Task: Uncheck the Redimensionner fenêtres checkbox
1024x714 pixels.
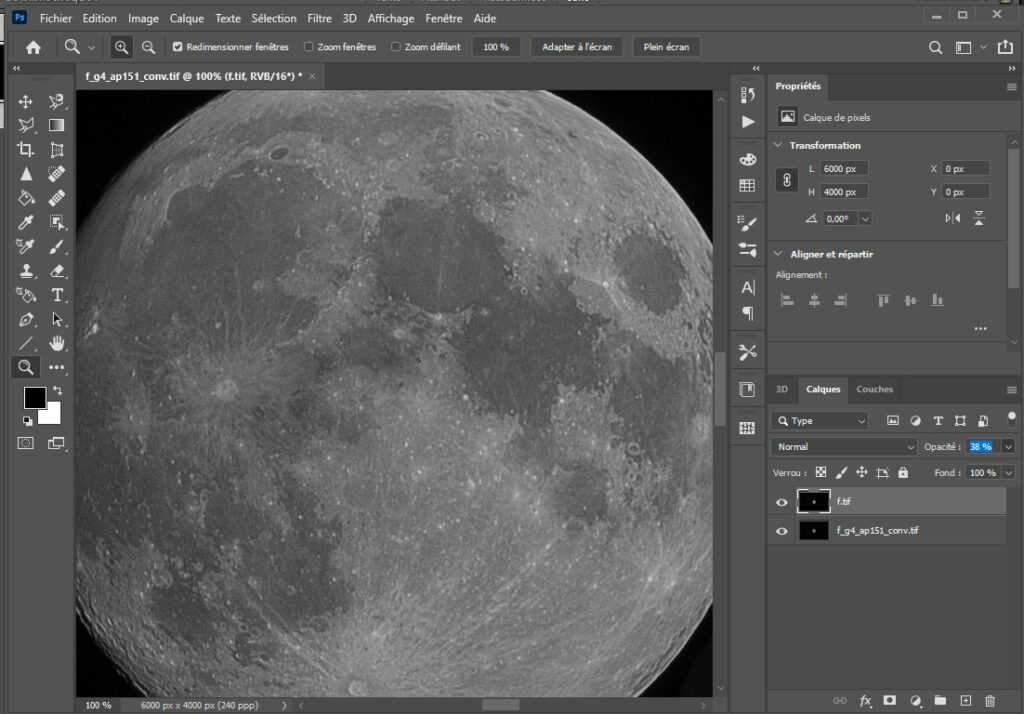Action: (x=178, y=47)
